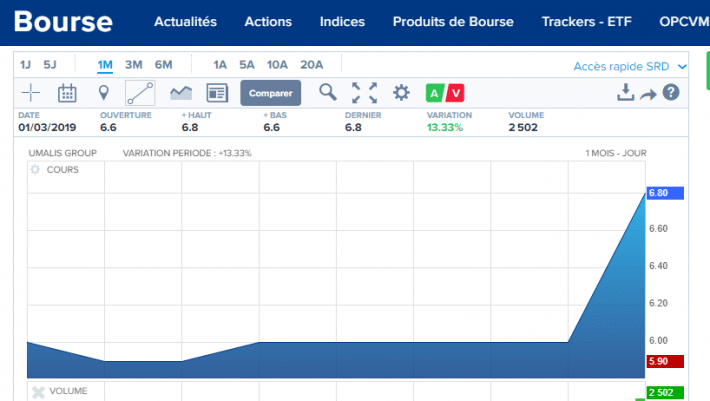Click the blue 6.80 price label
This screenshot has width=710, height=401.
[665, 193]
